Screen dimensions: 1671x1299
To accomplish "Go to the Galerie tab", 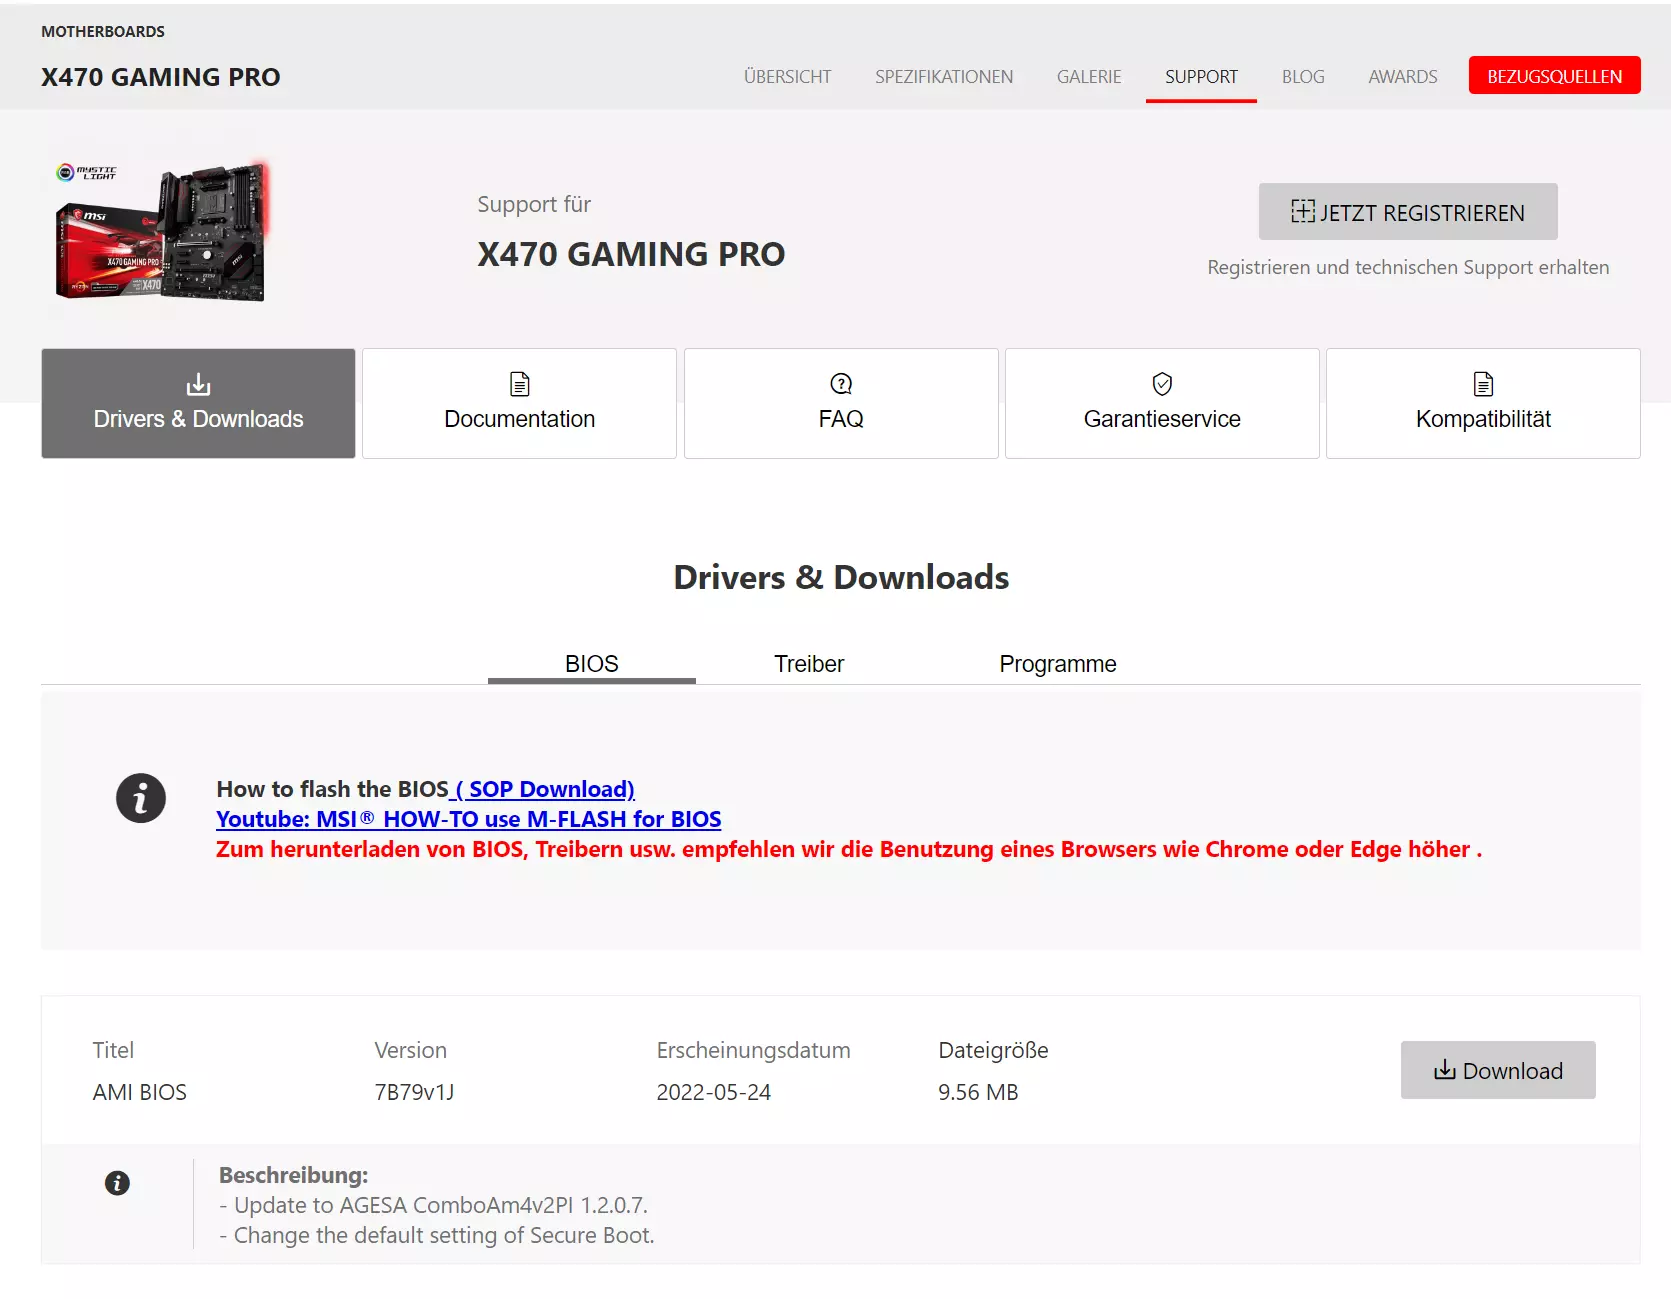I will click(1089, 77).
